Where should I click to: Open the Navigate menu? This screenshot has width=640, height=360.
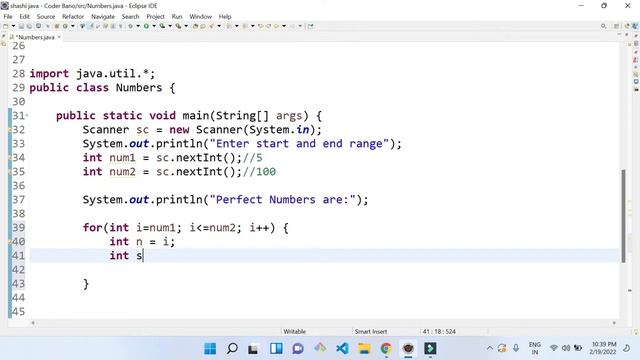[103, 16]
